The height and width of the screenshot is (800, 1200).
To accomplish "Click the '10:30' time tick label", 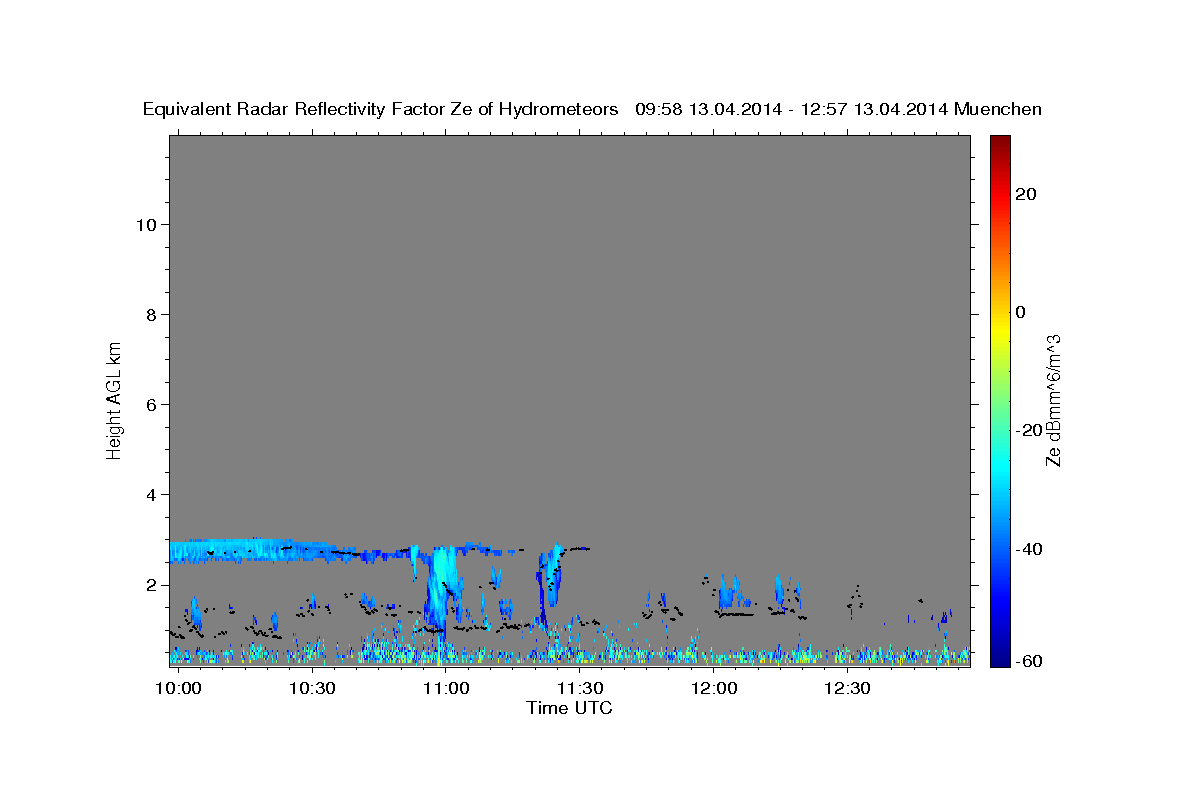I will [x=312, y=689].
